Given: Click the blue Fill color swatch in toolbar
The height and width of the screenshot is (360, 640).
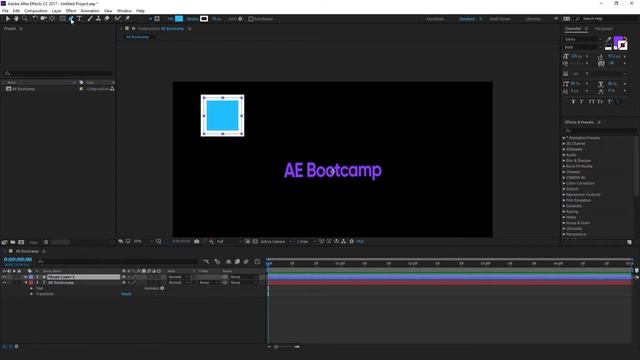Looking at the screenshot, I should [x=179, y=19].
